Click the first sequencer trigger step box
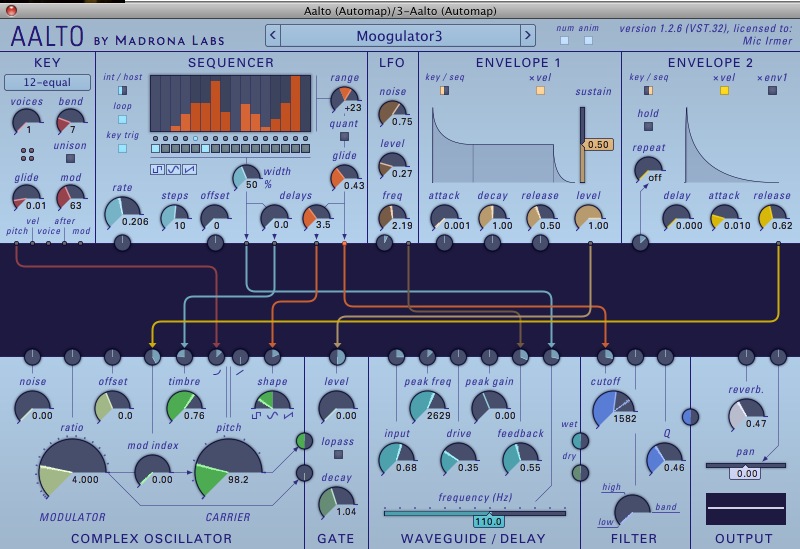Screen dimensions: 800x549 (x=156, y=148)
